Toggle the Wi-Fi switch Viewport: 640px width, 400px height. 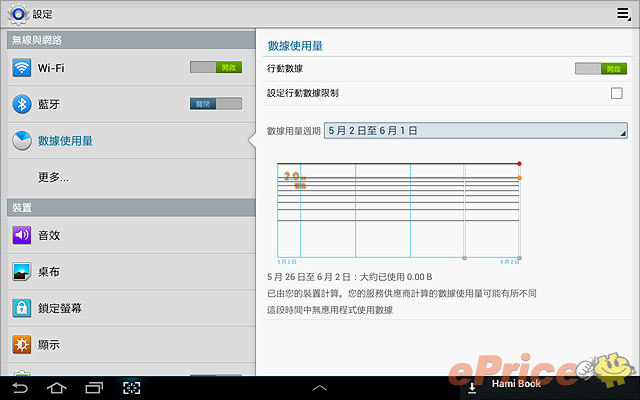point(216,67)
